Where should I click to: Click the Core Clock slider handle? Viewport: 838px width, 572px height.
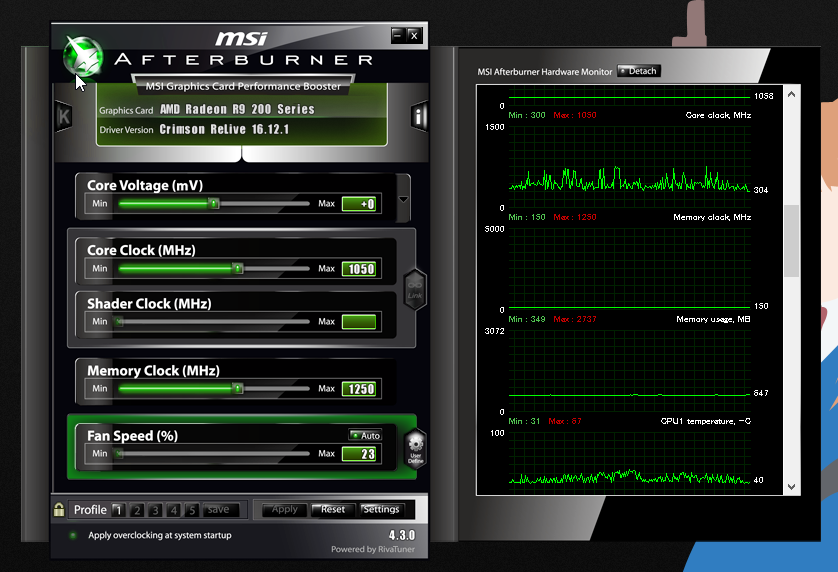click(238, 268)
